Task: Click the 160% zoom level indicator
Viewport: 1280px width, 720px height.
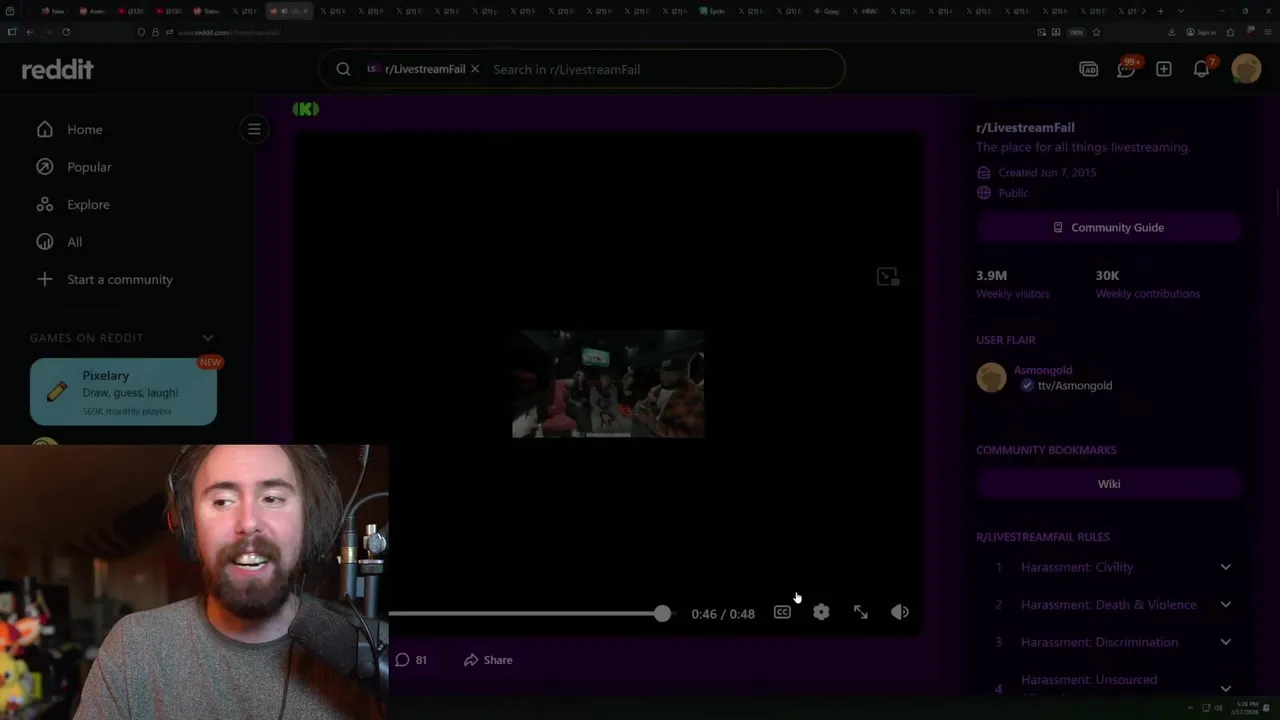Action: coord(1076,32)
